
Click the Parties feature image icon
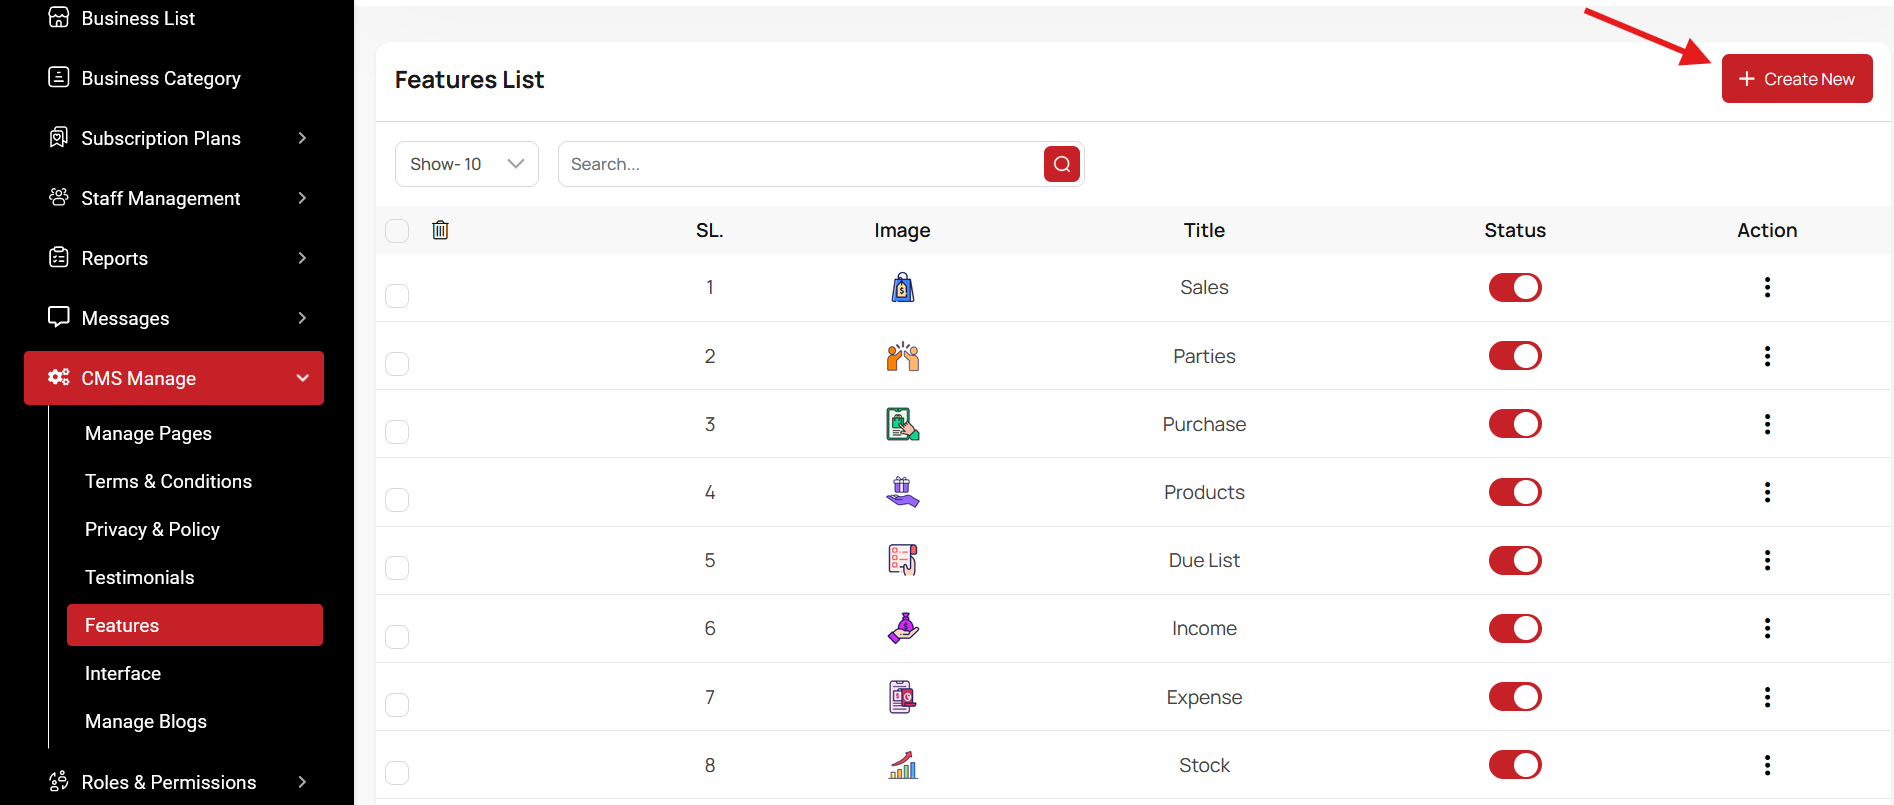pyautogui.click(x=902, y=356)
